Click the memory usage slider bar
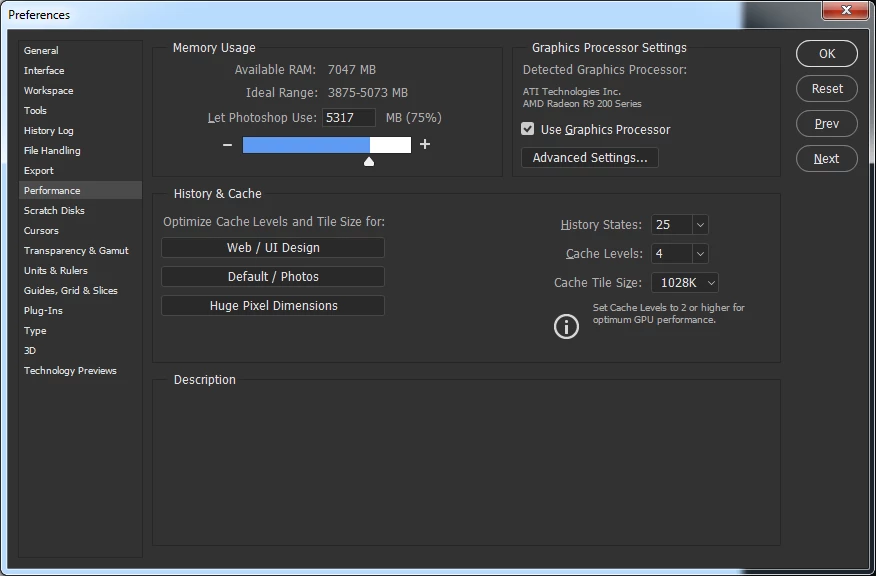 click(327, 145)
